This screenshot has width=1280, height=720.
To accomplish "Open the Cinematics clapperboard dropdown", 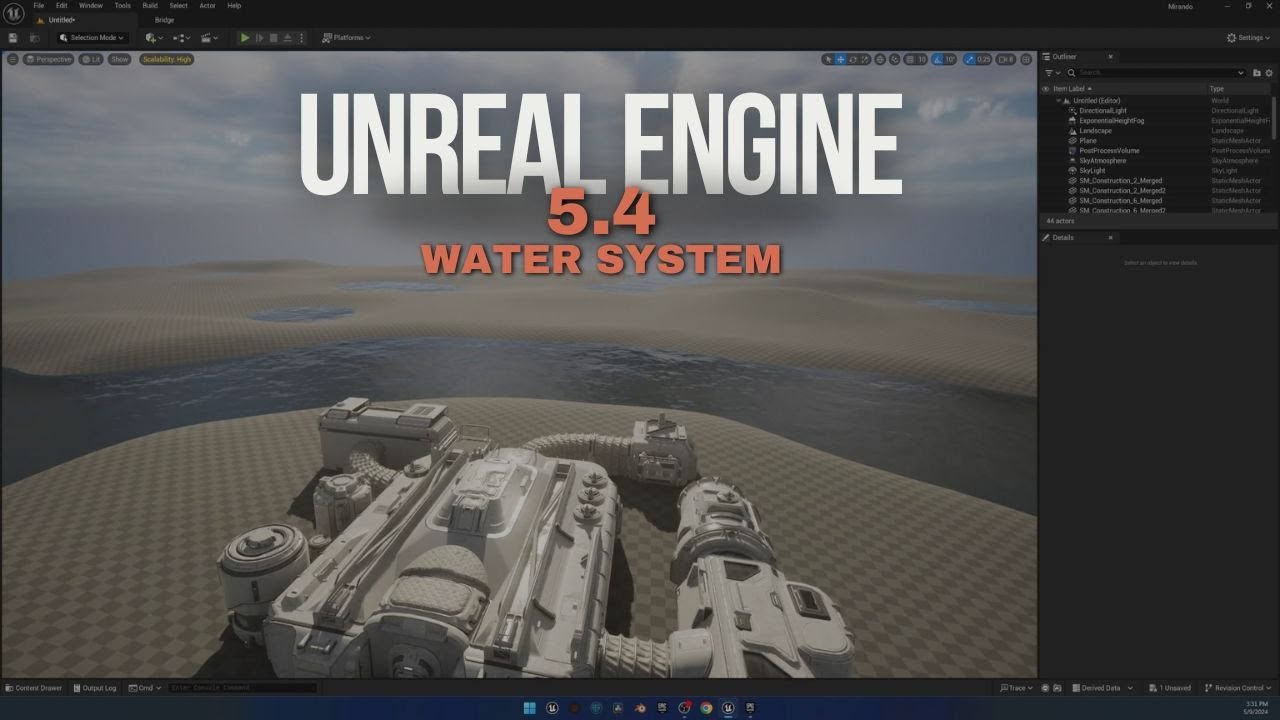I will point(209,38).
